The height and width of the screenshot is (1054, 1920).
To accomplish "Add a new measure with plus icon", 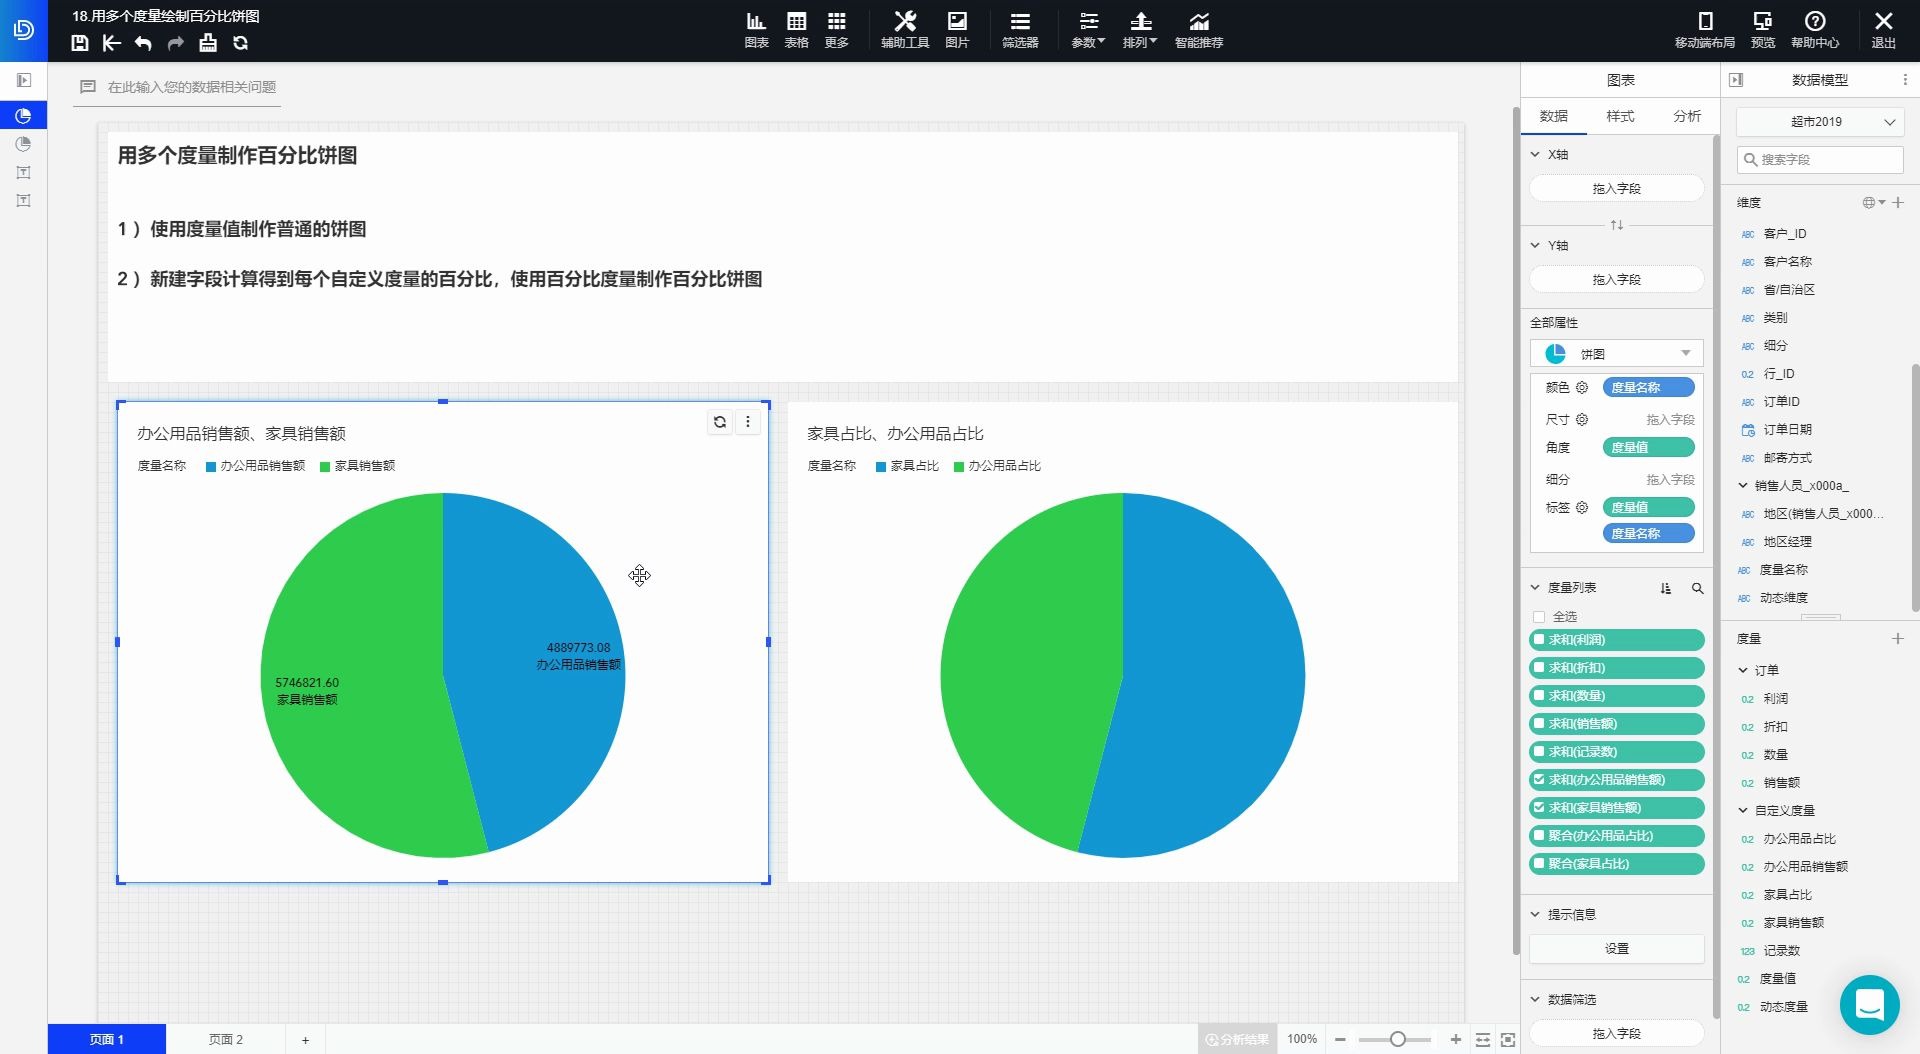I will click(x=1898, y=638).
